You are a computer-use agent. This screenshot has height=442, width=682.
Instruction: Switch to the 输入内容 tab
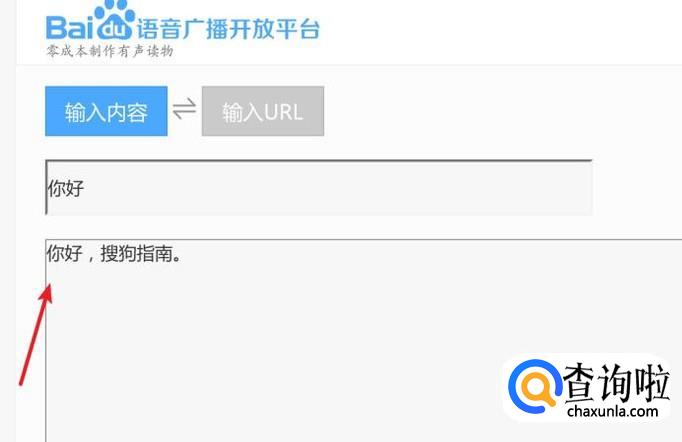tap(106, 111)
